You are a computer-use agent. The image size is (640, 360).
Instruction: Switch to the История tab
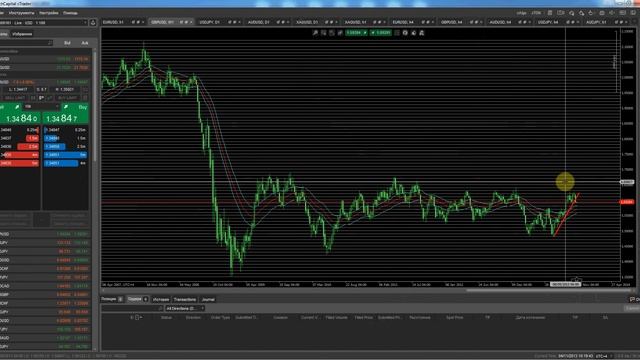(x=161, y=299)
